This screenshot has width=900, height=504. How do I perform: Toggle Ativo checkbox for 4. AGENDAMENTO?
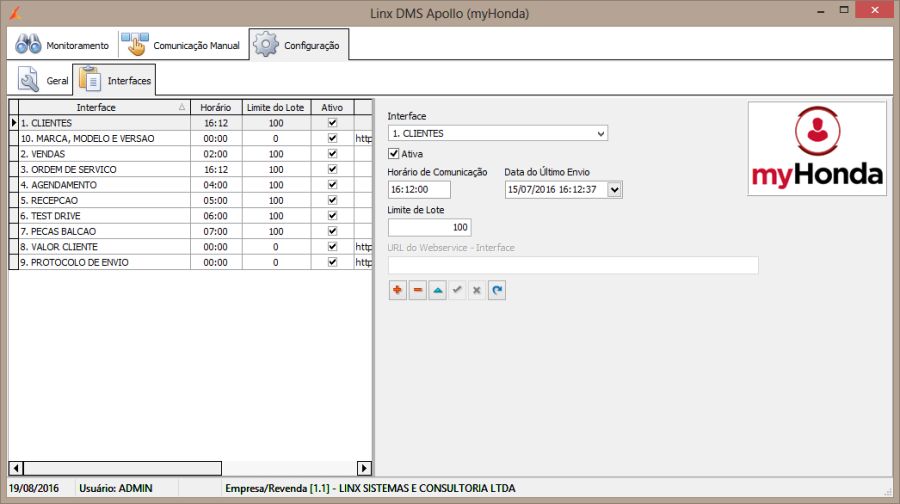332,185
